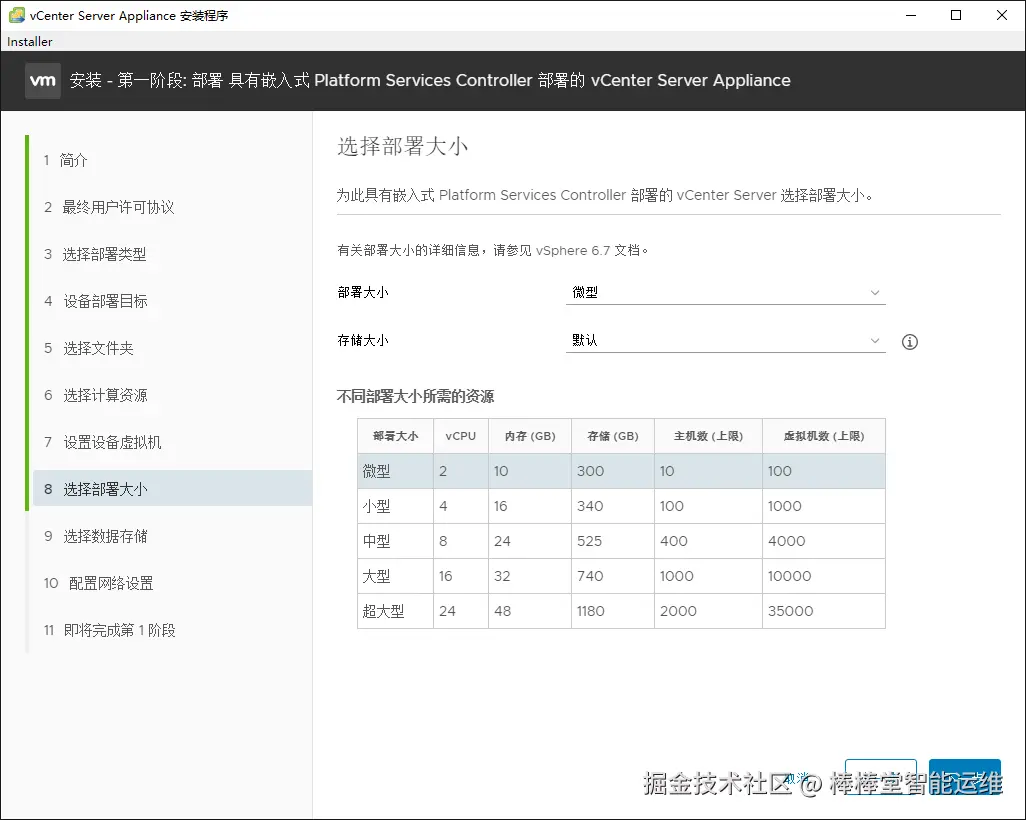The width and height of the screenshot is (1026, 820).
Task: Click the 存储大小 field label
Action: pos(363,340)
